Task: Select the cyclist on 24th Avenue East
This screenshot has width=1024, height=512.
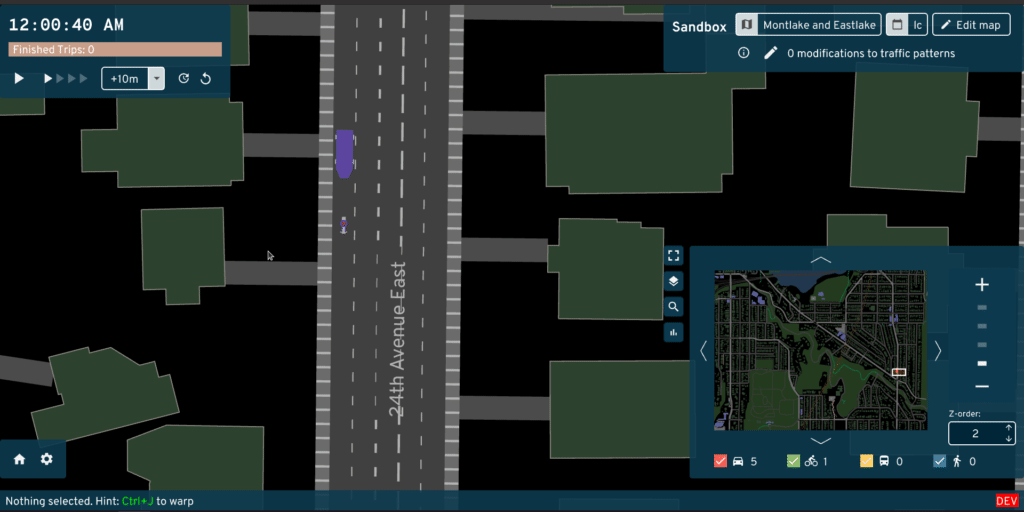Action: pos(343,225)
